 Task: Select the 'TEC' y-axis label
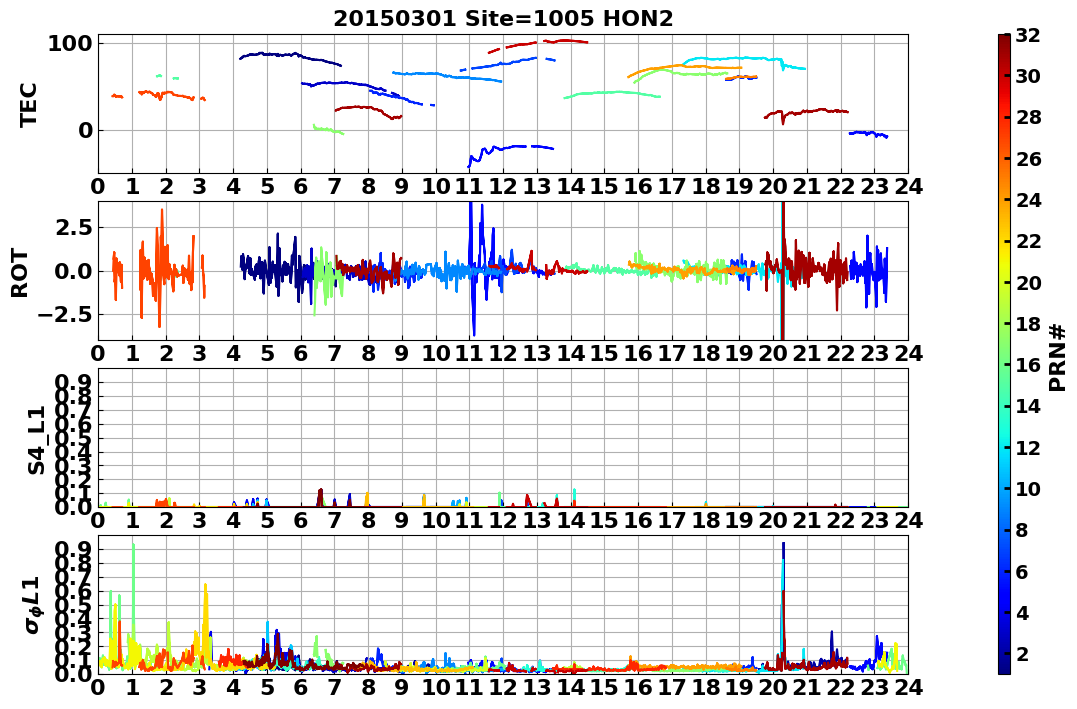tap(28, 104)
